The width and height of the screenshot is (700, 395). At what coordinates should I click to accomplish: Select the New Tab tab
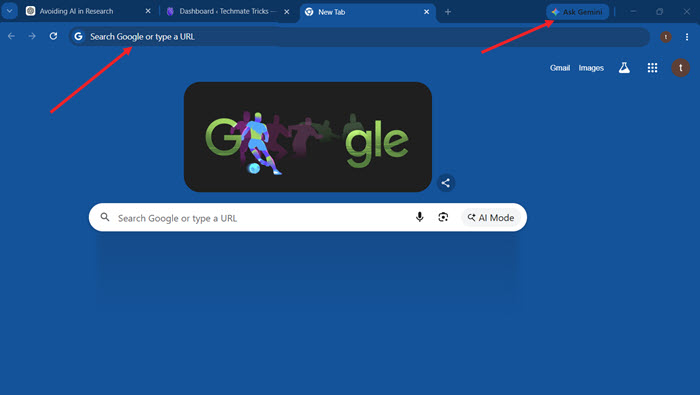(x=368, y=12)
